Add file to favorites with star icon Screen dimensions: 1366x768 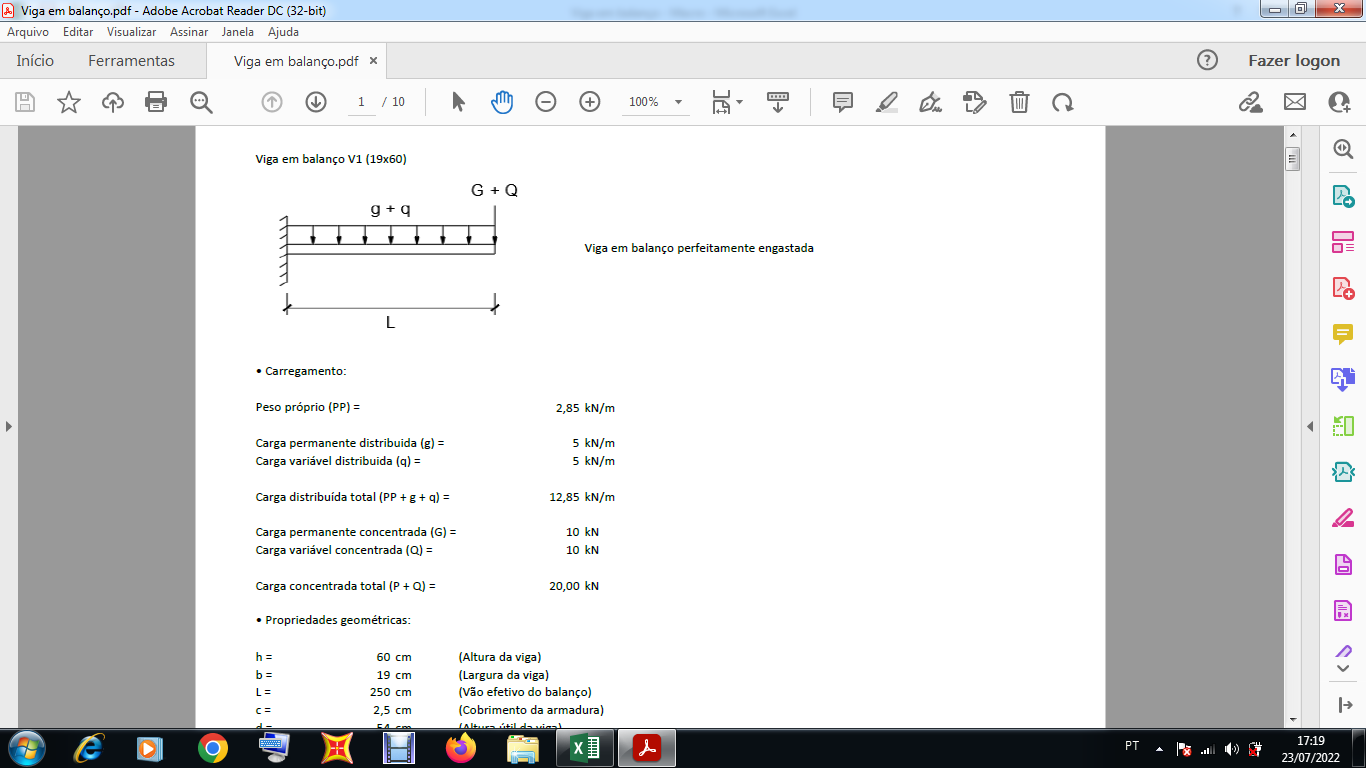coord(69,102)
